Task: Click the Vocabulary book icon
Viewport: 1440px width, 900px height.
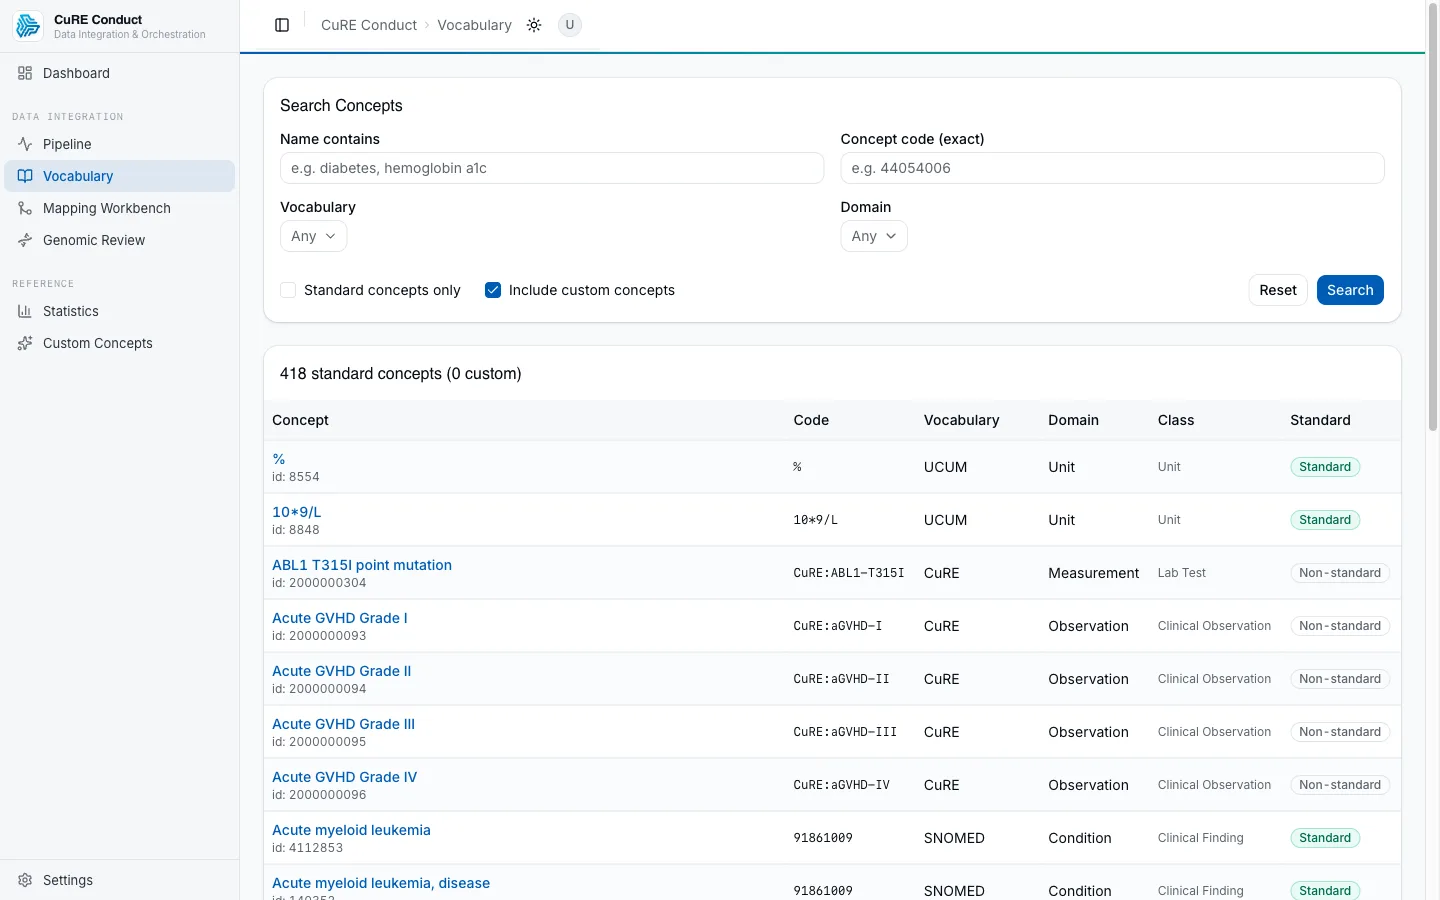Action: click(25, 176)
